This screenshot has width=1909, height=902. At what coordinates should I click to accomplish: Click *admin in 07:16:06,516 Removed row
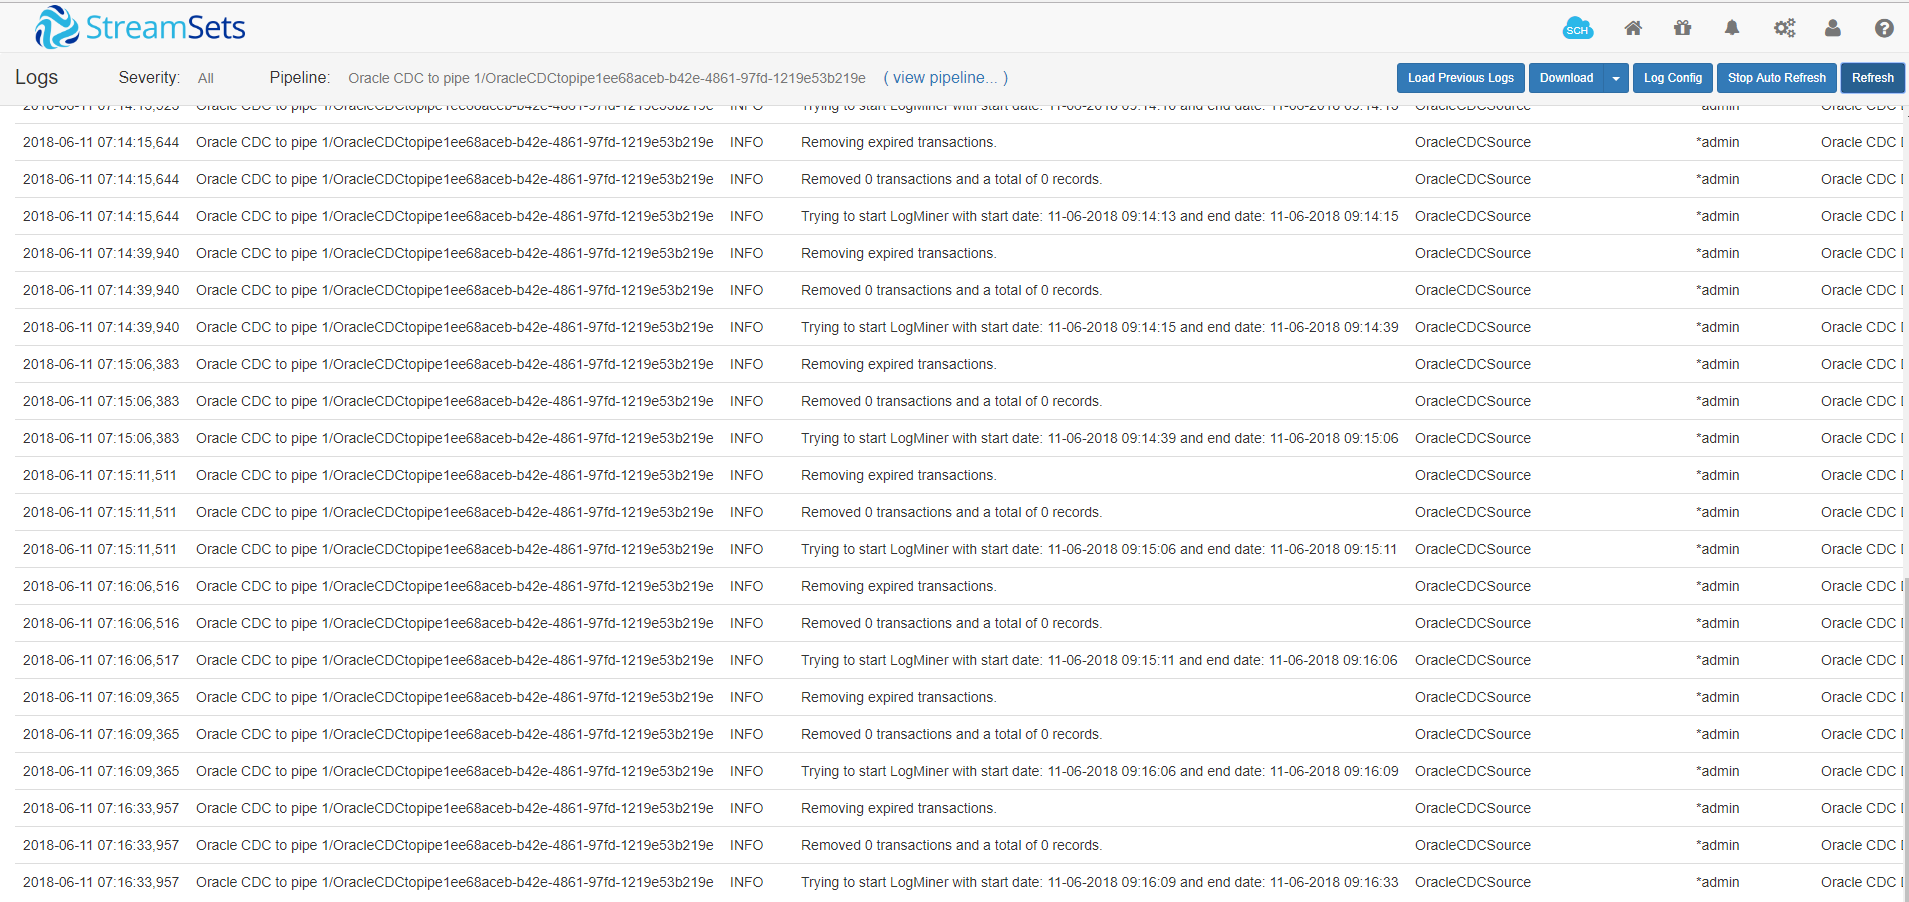1718,623
